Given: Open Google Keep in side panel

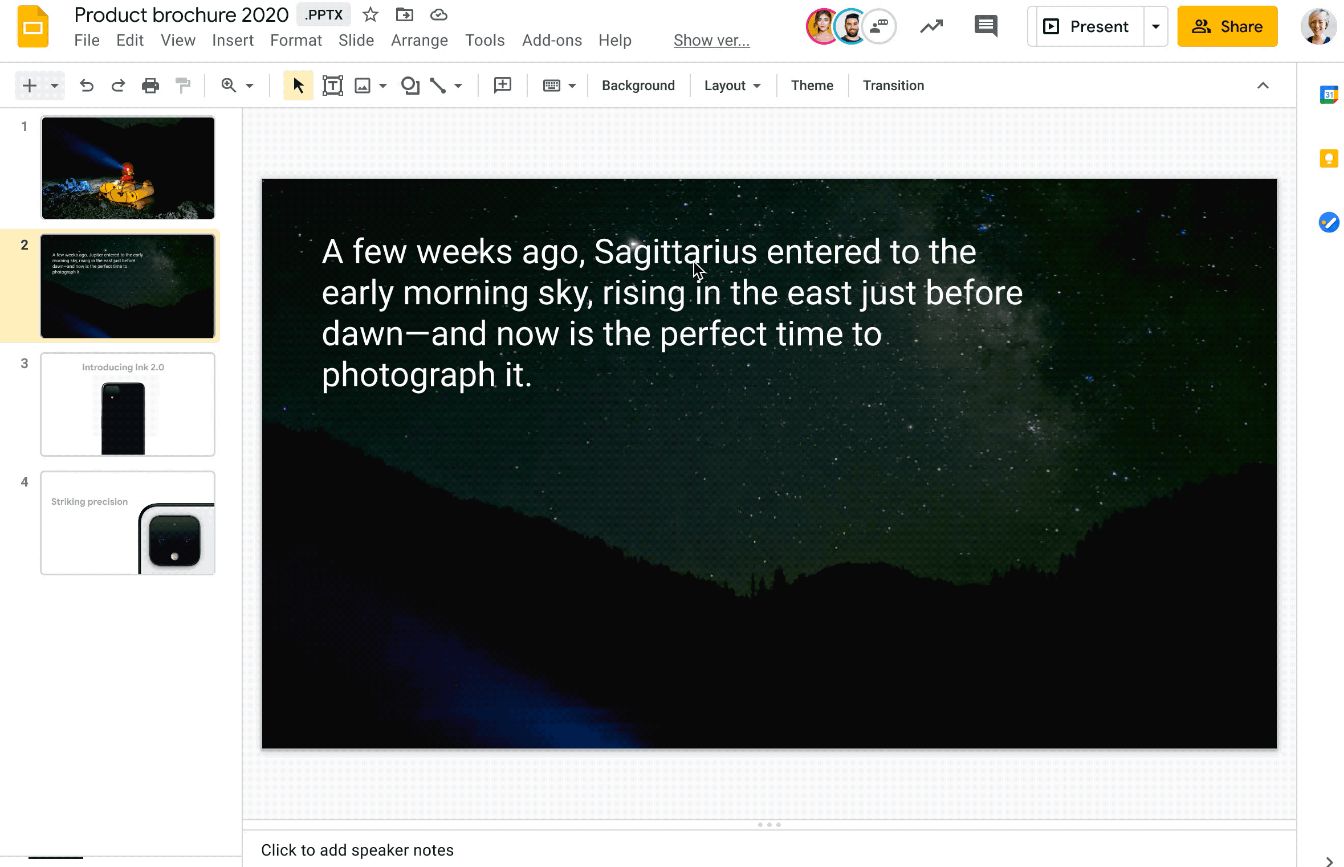Looking at the screenshot, I should click(x=1328, y=158).
